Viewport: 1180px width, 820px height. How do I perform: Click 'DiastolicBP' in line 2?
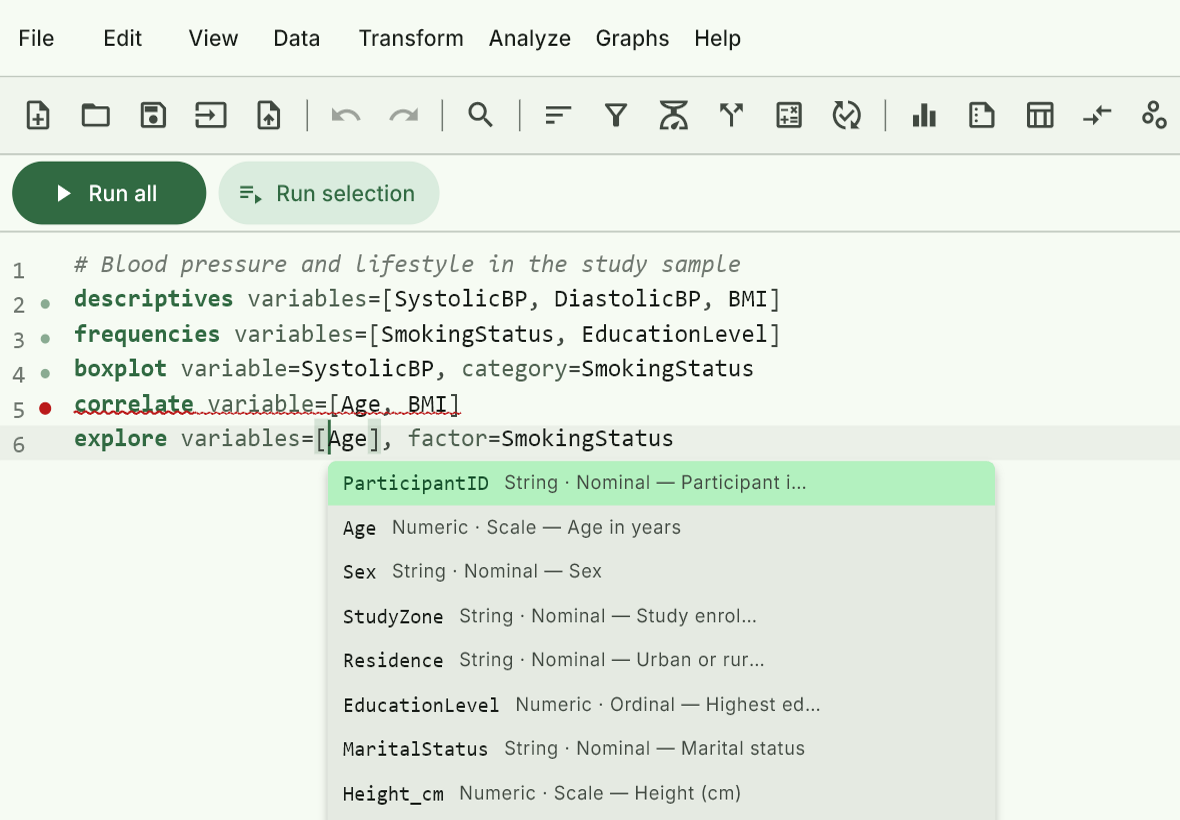[x=628, y=299]
